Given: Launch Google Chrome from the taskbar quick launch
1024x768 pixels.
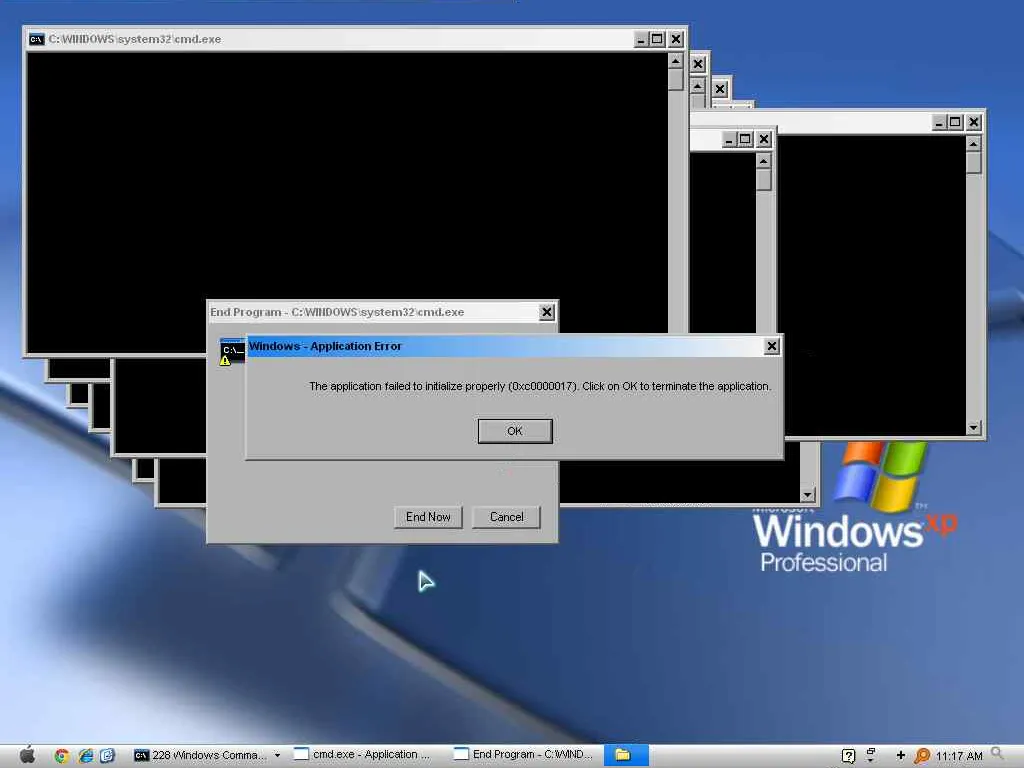Looking at the screenshot, I should tap(62, 756).
